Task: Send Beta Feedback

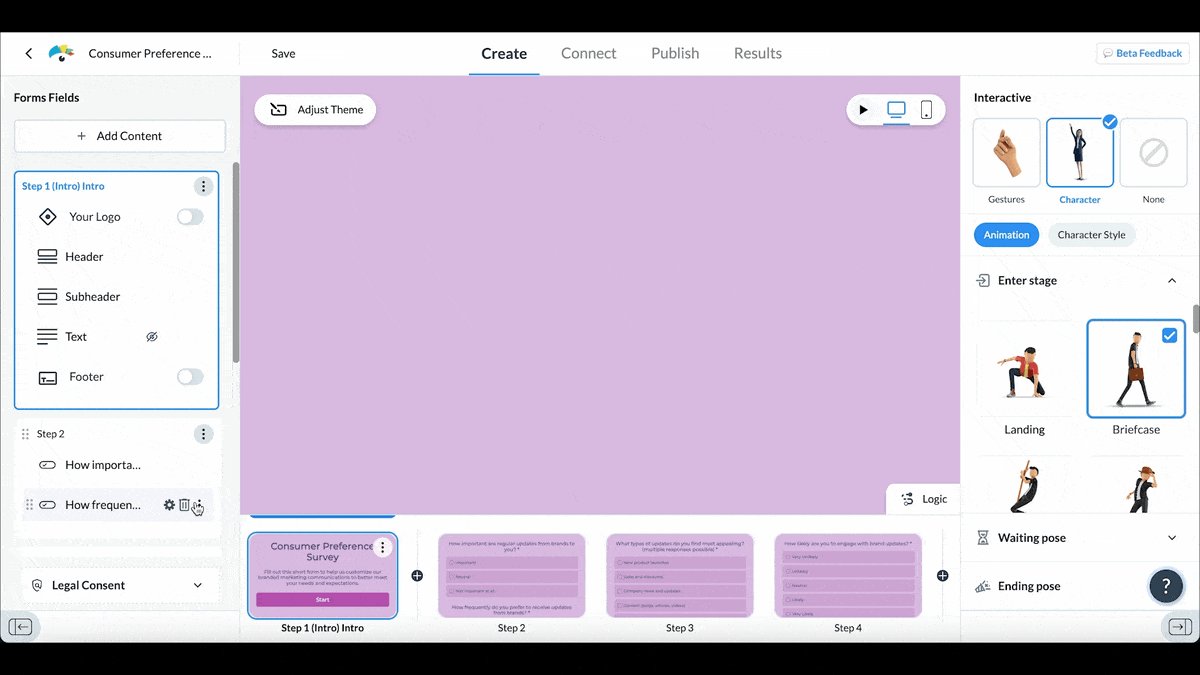Action: [1142, 53]
